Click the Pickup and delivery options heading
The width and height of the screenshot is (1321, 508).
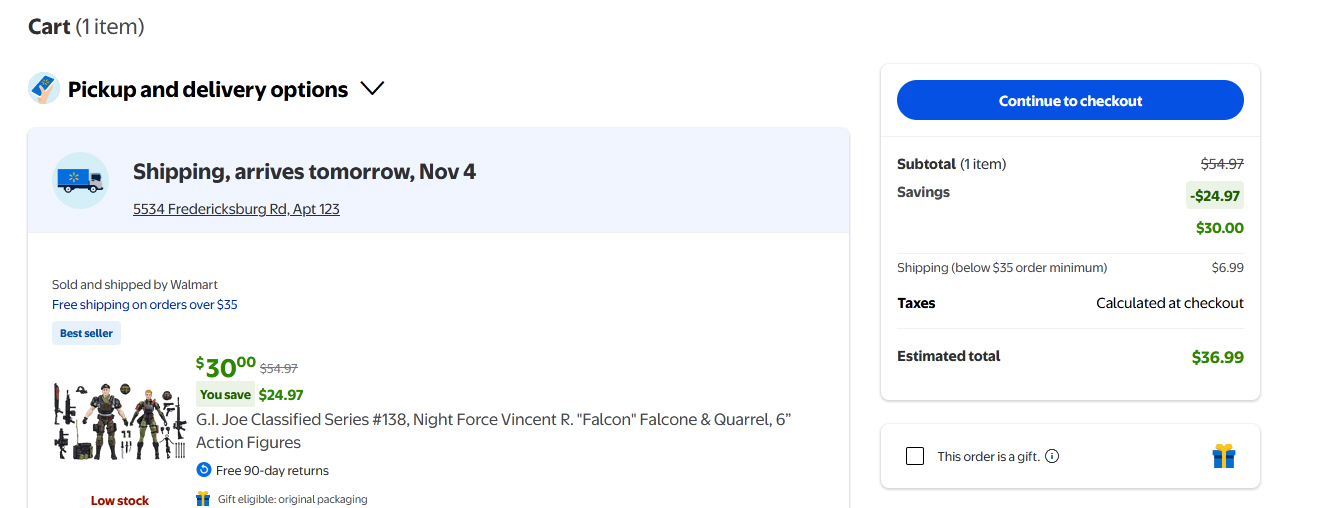(x=208, y=89)
